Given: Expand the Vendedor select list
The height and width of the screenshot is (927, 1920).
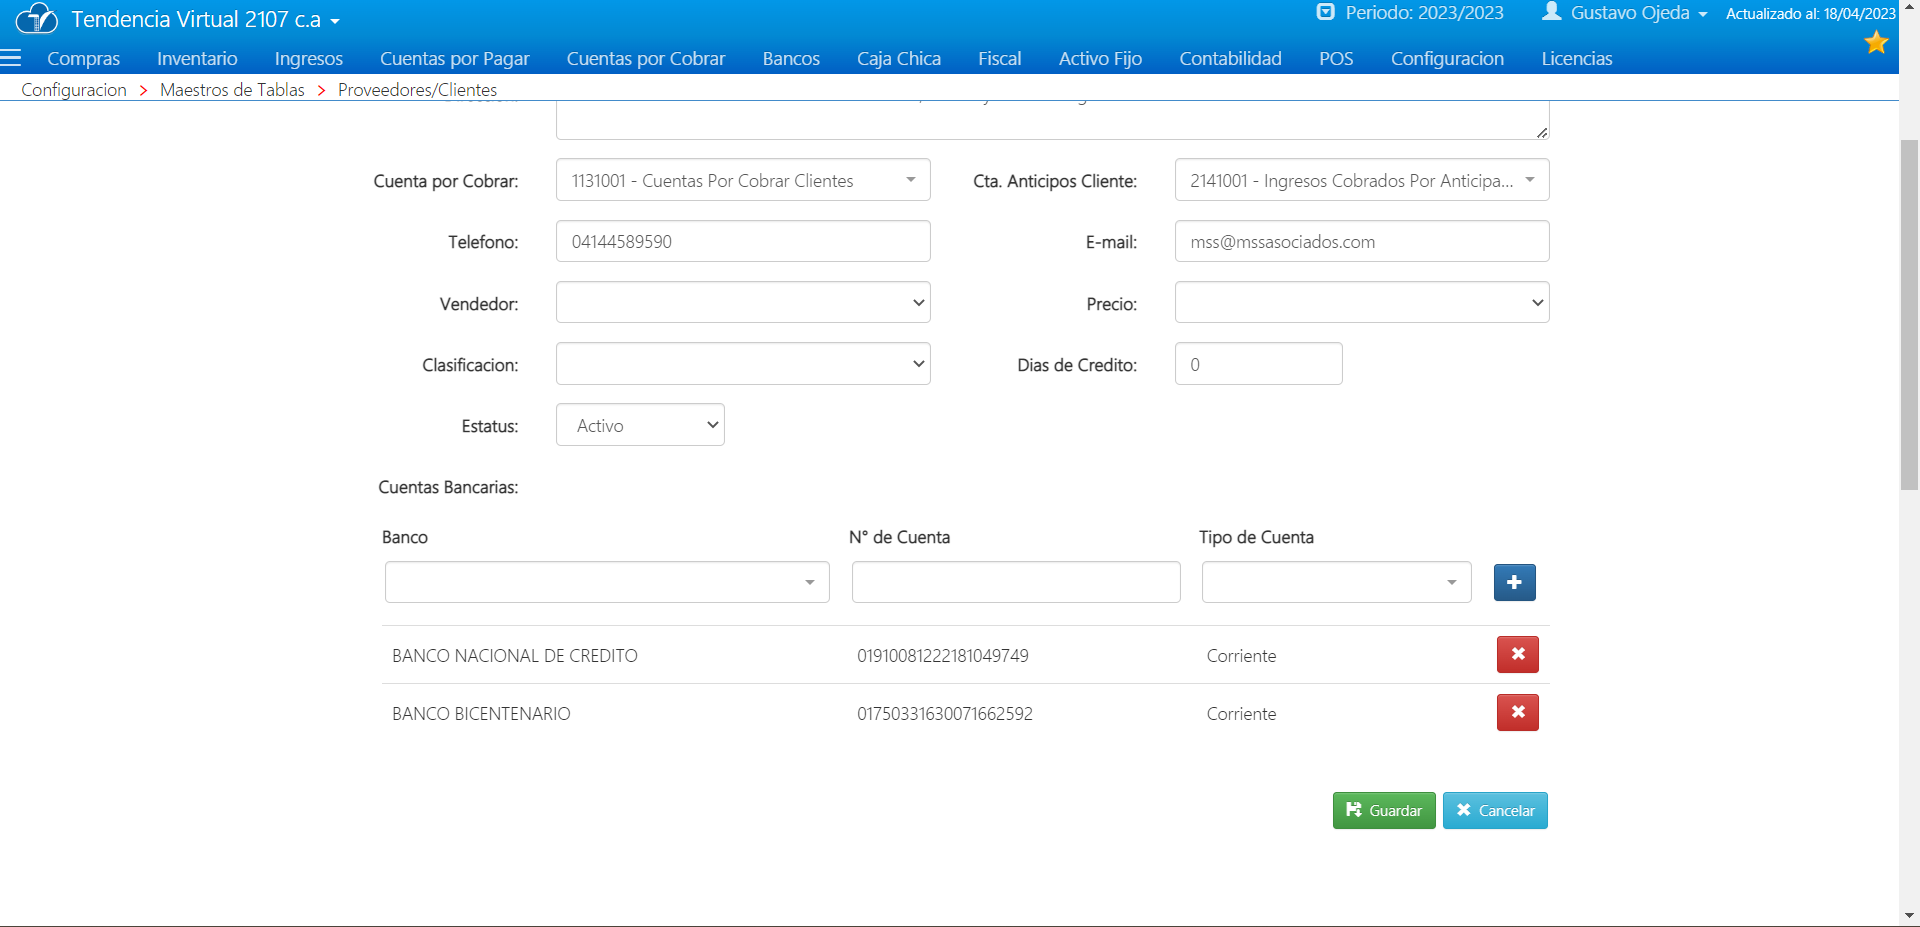Looking at the screenshot, I should (743, 302).
